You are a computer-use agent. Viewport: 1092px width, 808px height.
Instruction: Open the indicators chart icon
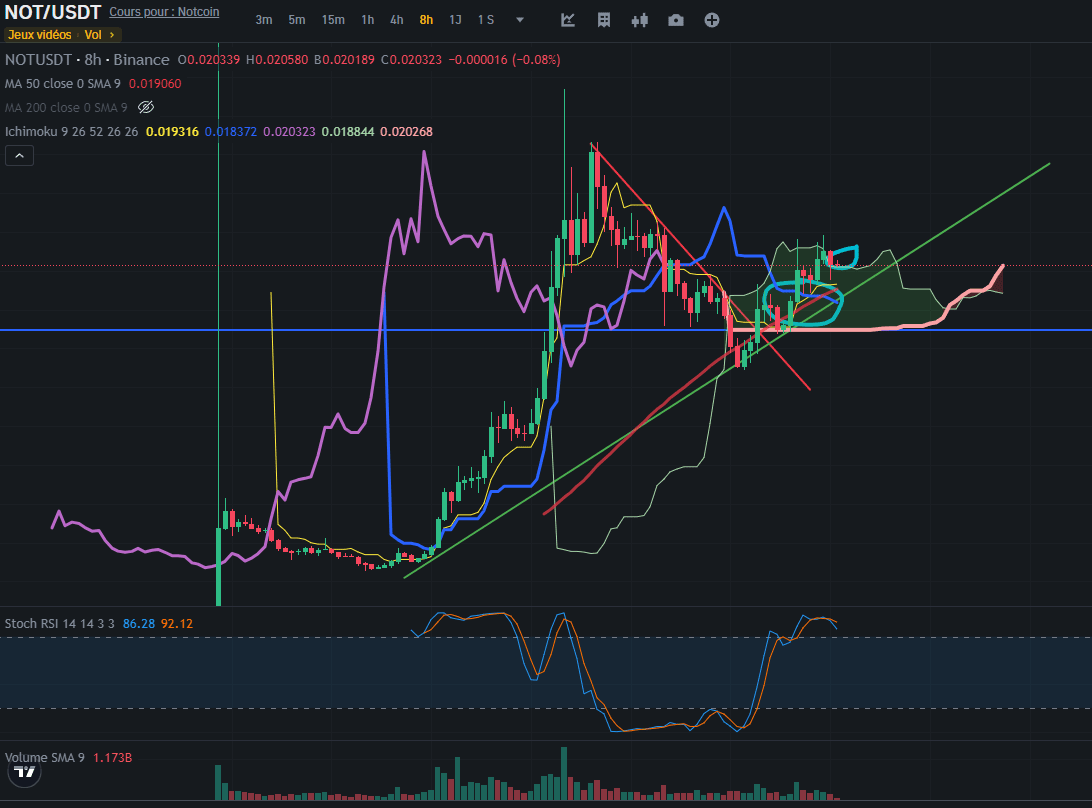click(x=568, y=20)
